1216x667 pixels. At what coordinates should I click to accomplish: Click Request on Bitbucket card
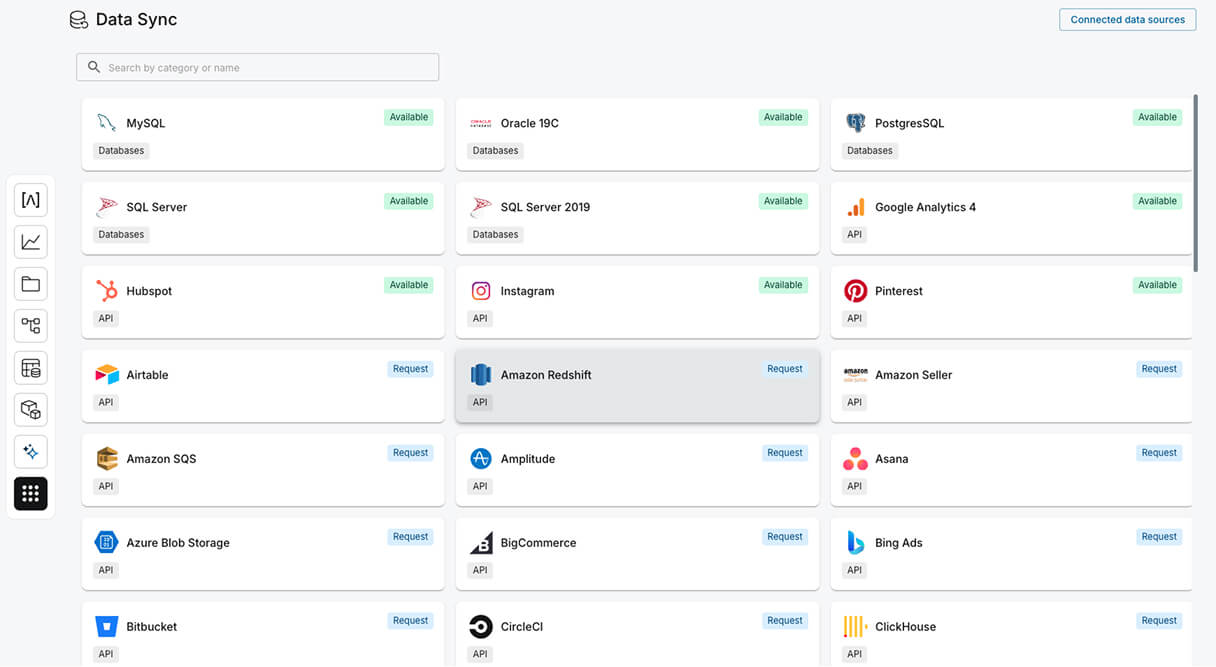(410, 621)
